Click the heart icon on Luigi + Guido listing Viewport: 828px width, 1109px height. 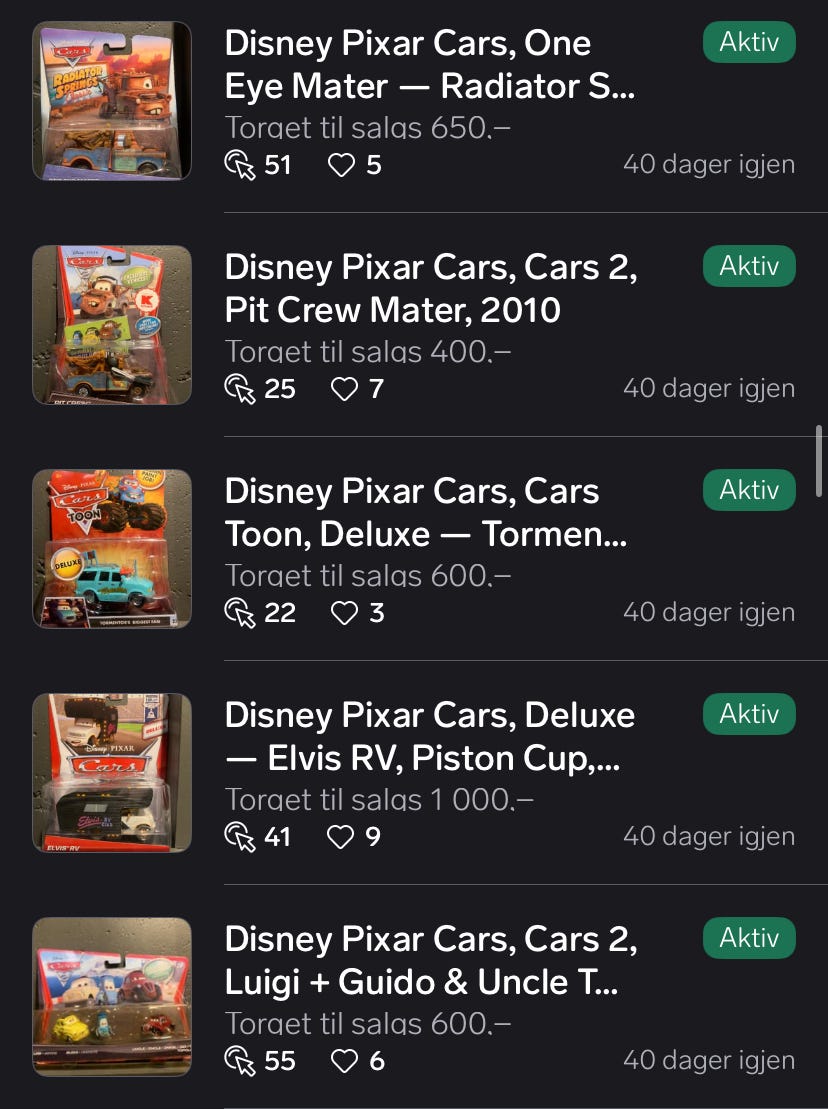click(344, 1061)
